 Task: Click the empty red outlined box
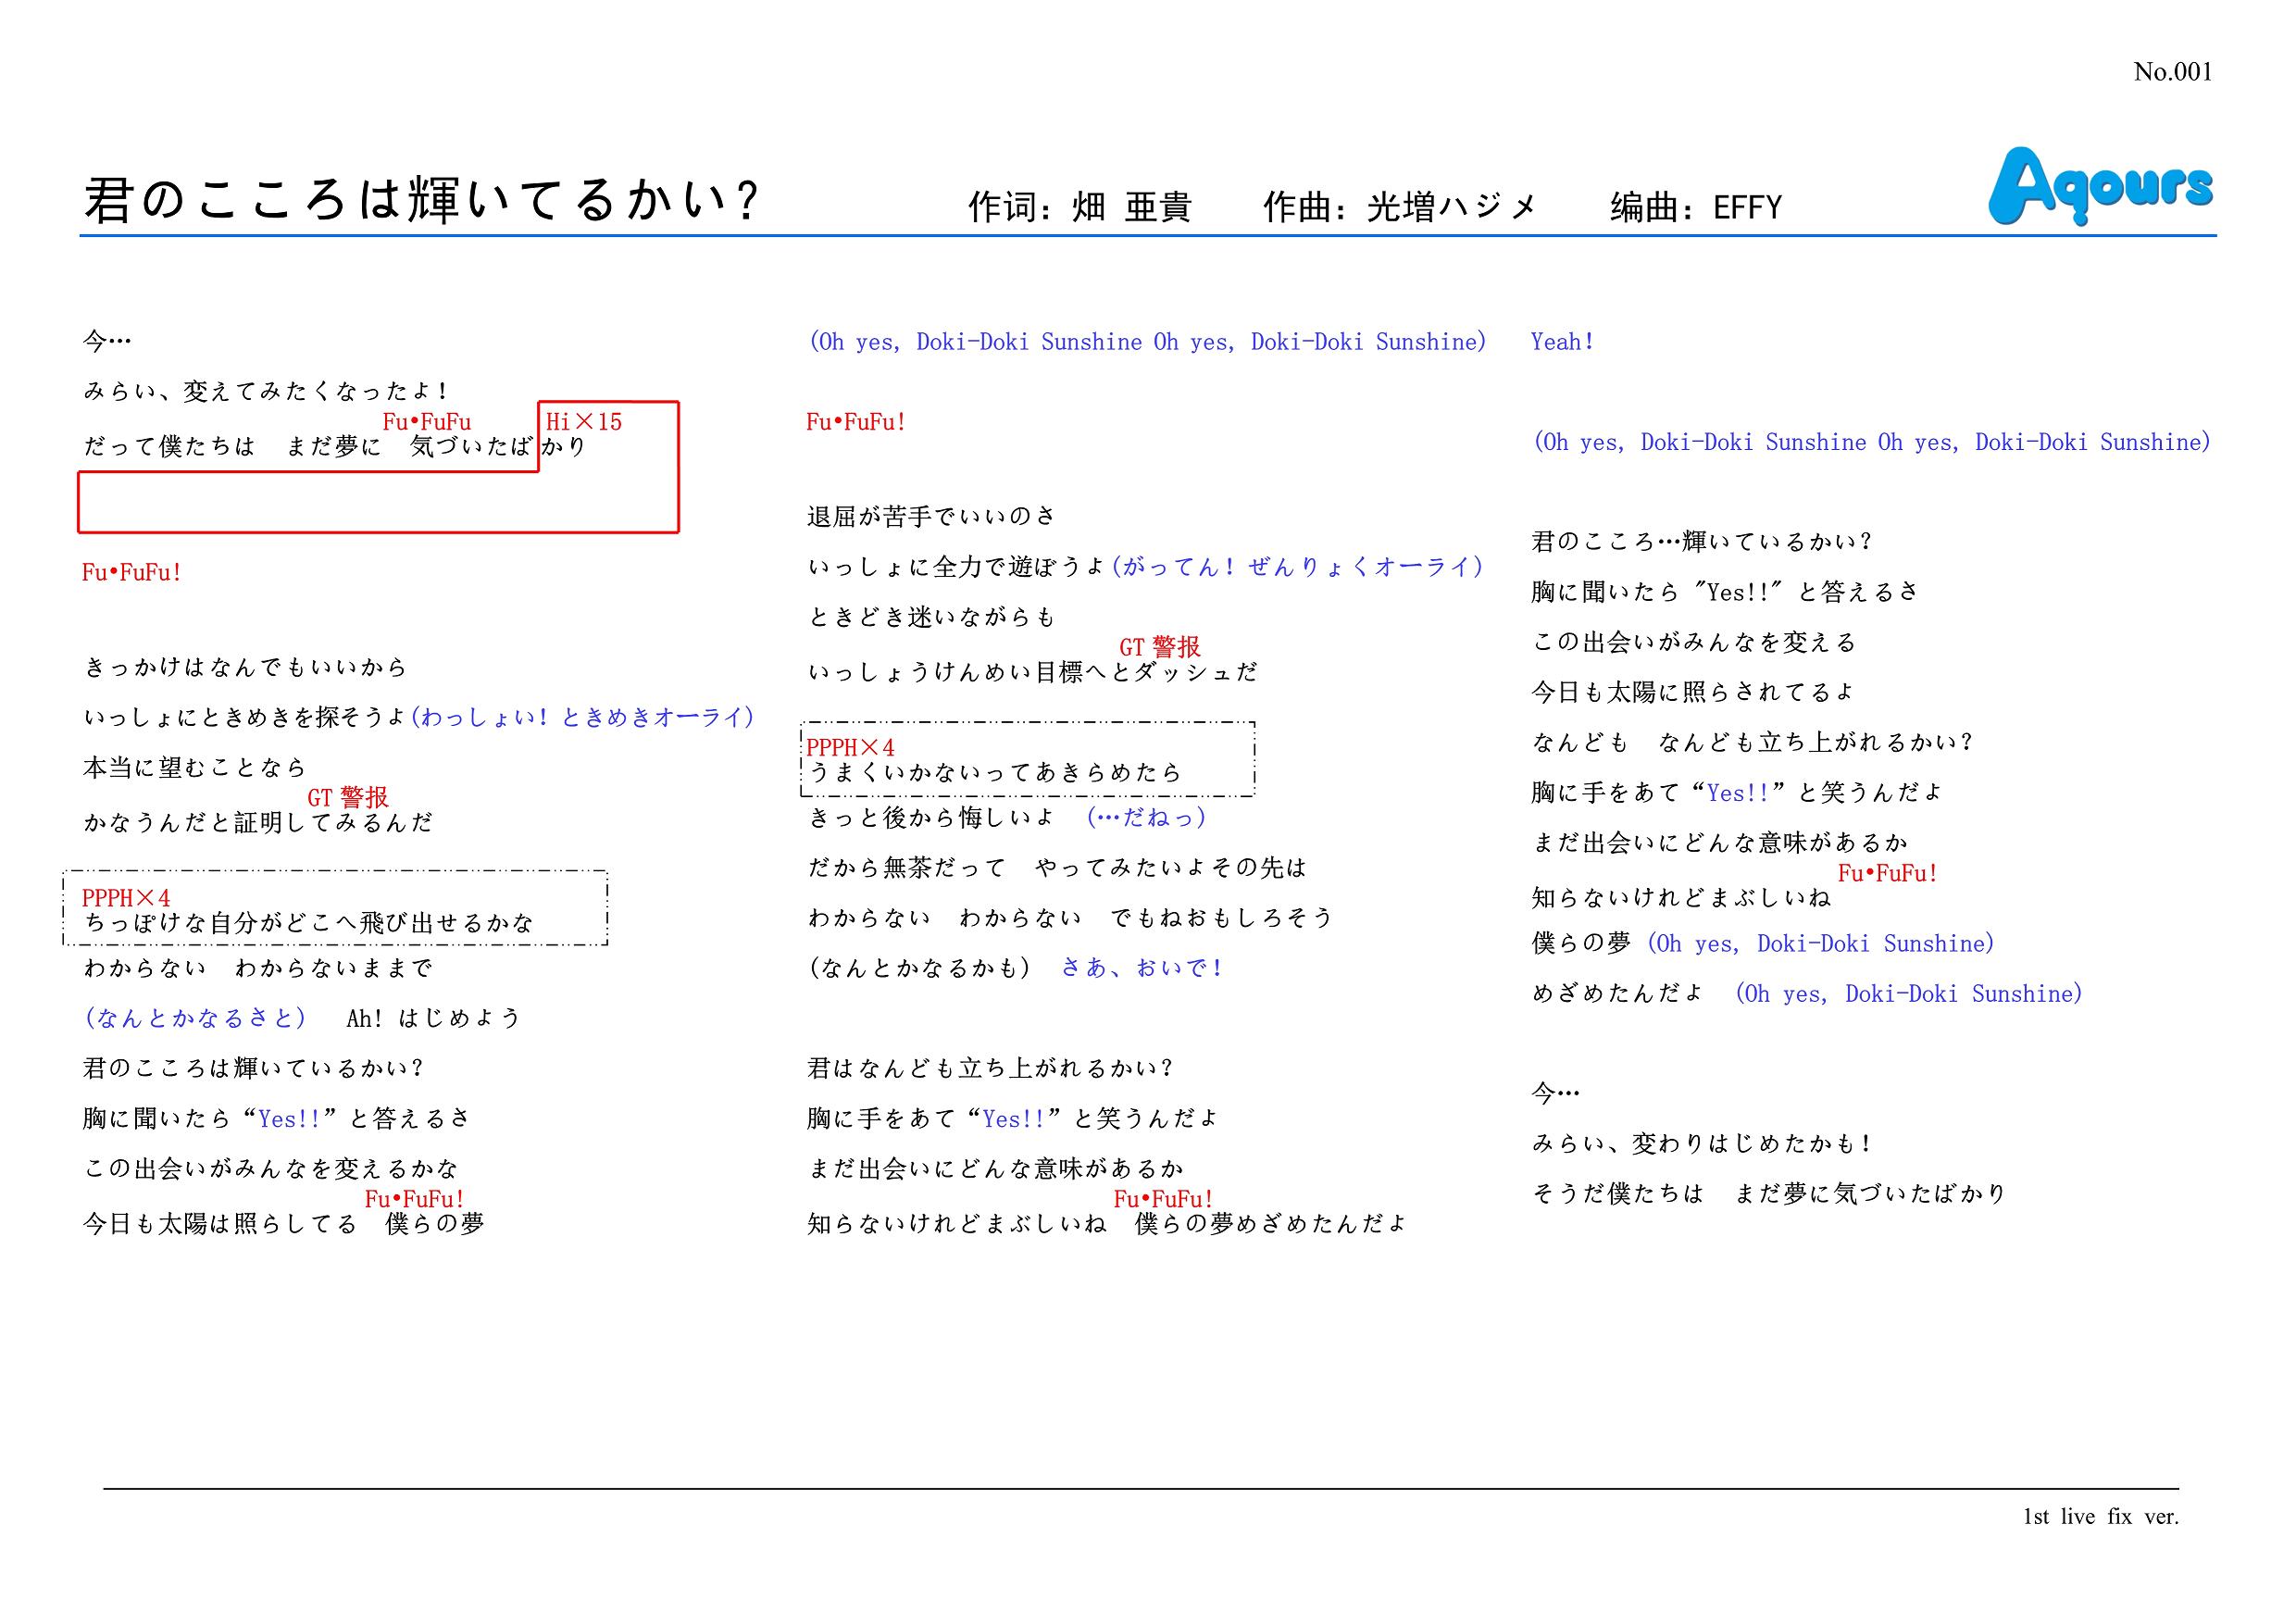[x=378, y=503]
